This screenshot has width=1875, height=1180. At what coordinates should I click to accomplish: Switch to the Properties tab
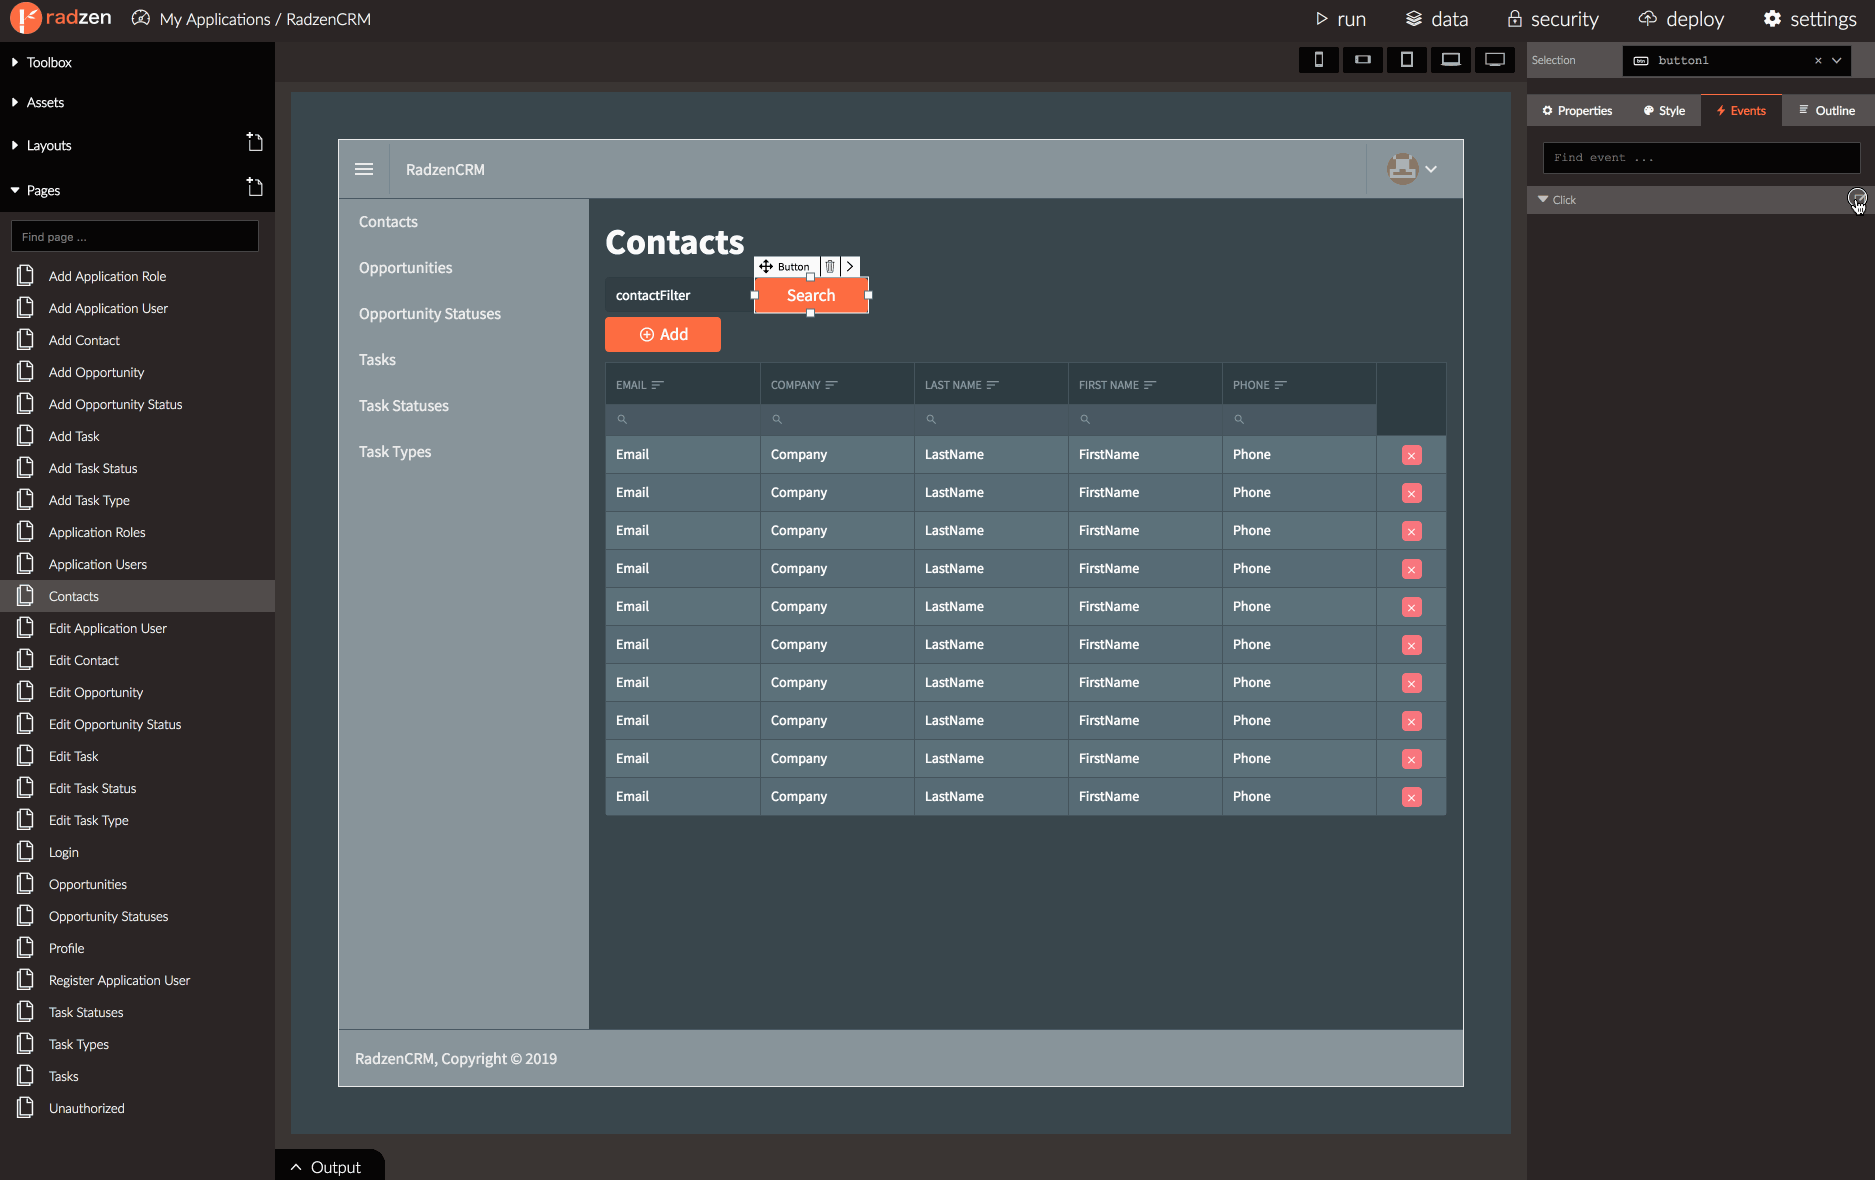1577,111
